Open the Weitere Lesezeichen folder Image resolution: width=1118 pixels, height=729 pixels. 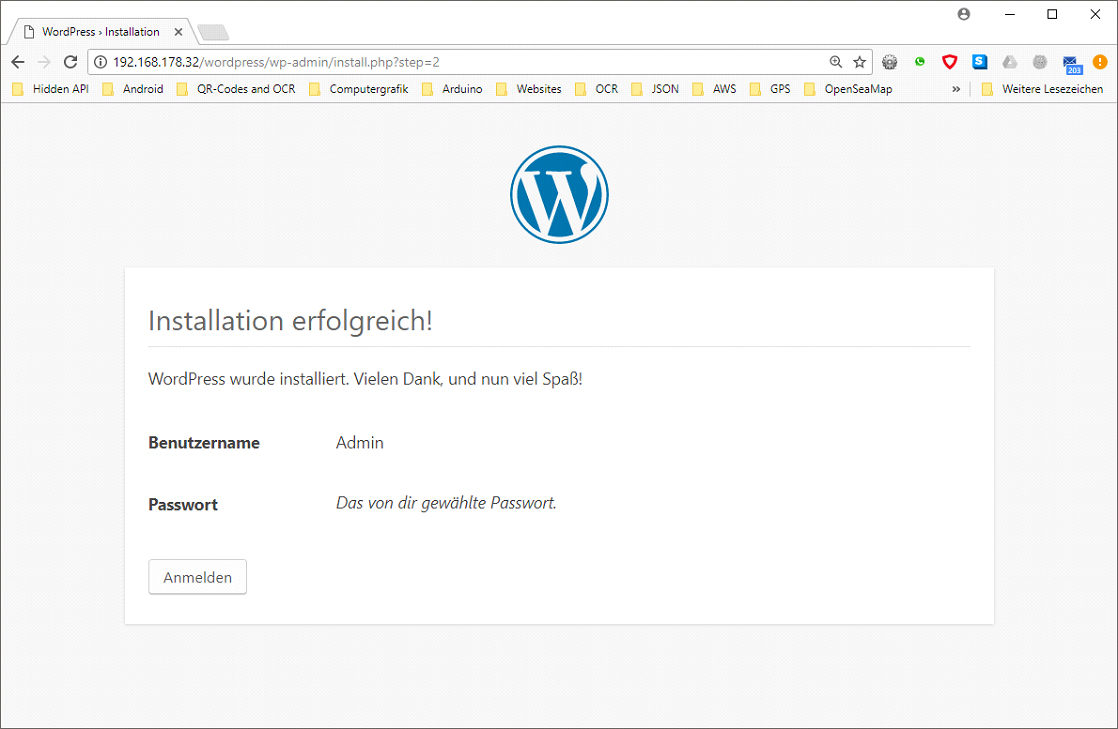(1042, 89)
